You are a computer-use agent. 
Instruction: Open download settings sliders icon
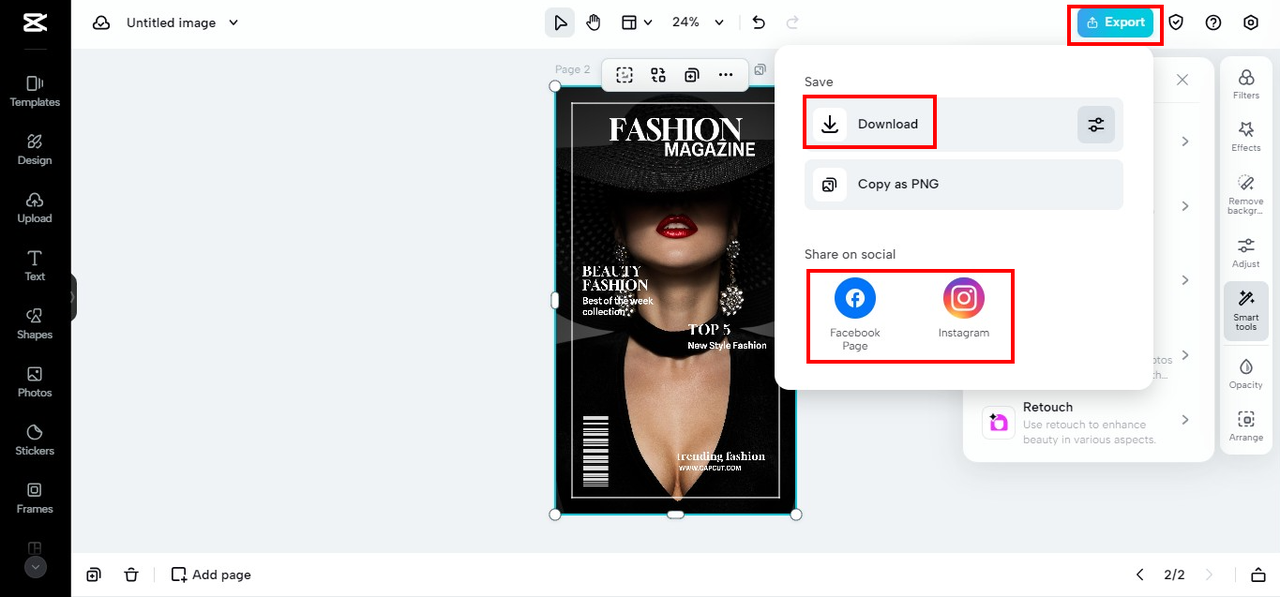(x=1096, y=125)
